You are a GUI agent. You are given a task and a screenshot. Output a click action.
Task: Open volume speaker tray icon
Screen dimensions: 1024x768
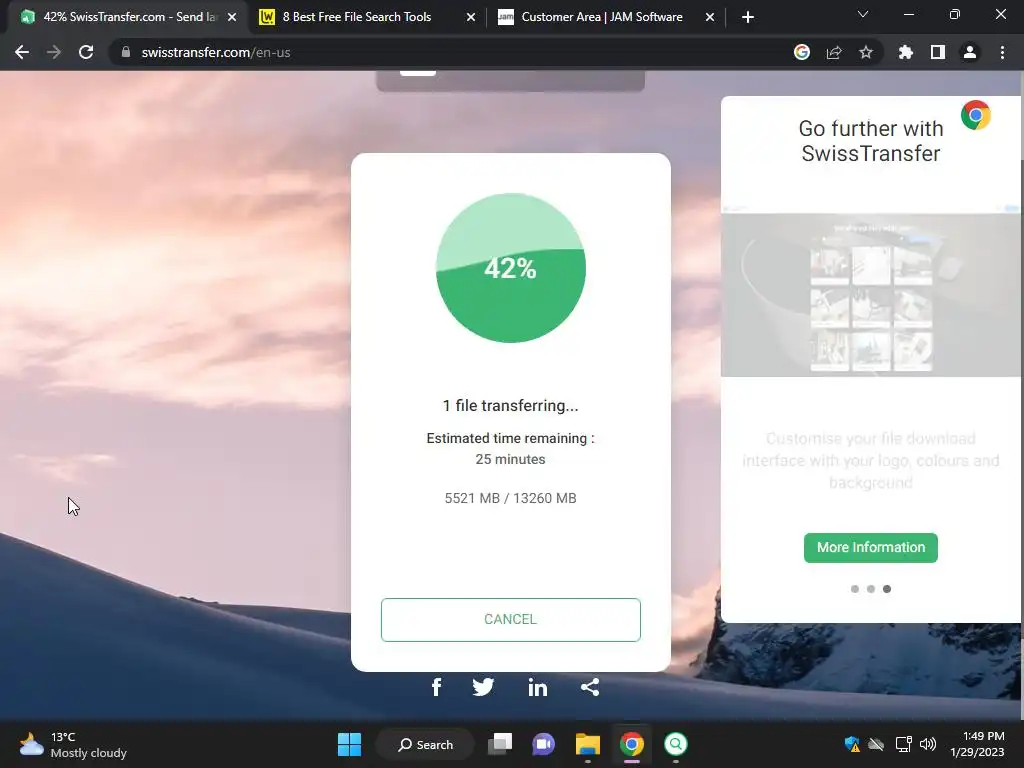tap(927, 744)
